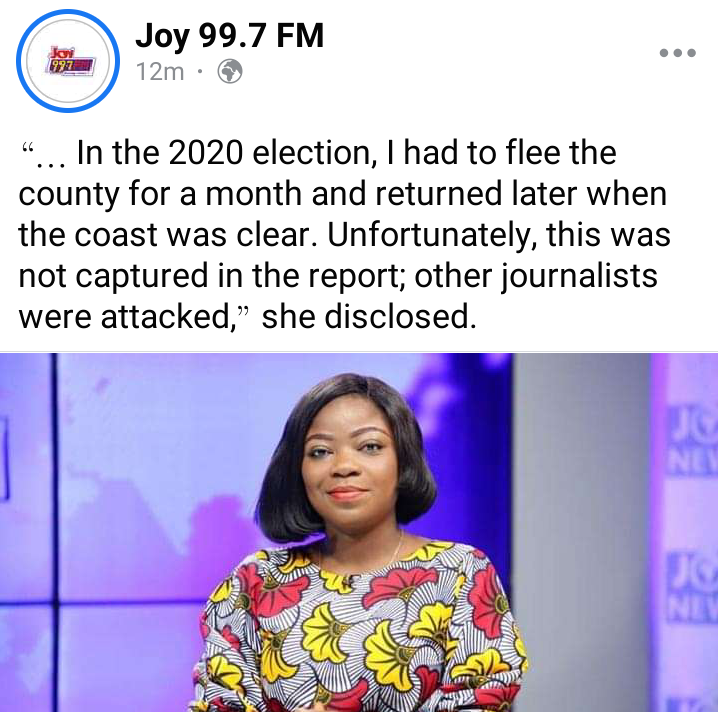Image resolution: width=718 pixels, height=712 pixels.
Task: Open Joy 99.7 FM profile picture
Action: coord(68,60)
